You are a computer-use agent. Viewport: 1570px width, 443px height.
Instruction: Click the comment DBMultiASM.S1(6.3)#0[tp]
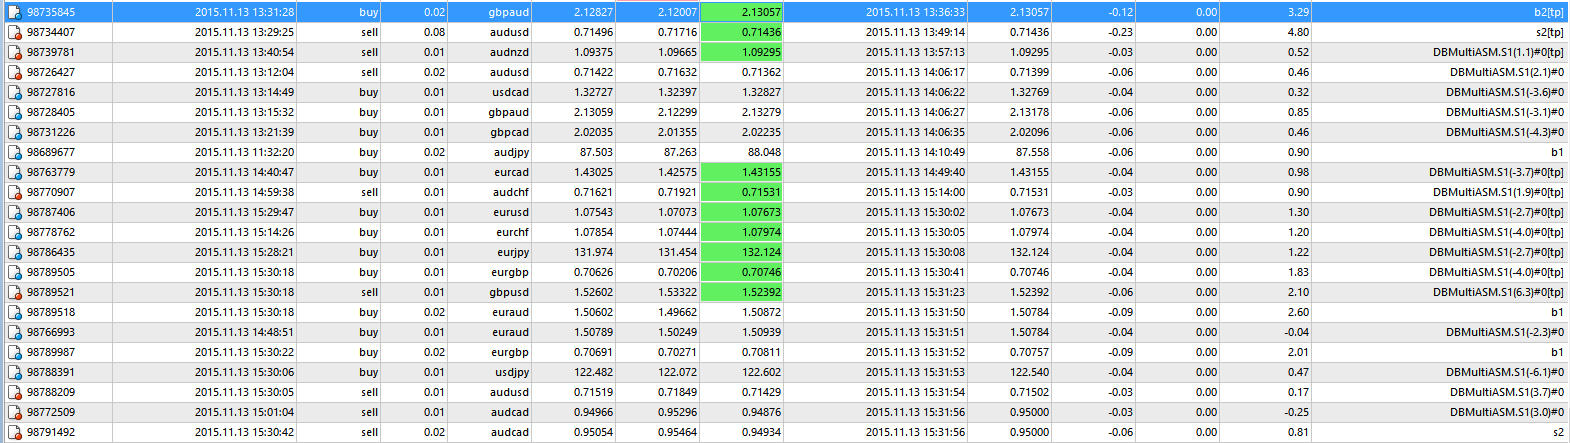coord(1499,292)
